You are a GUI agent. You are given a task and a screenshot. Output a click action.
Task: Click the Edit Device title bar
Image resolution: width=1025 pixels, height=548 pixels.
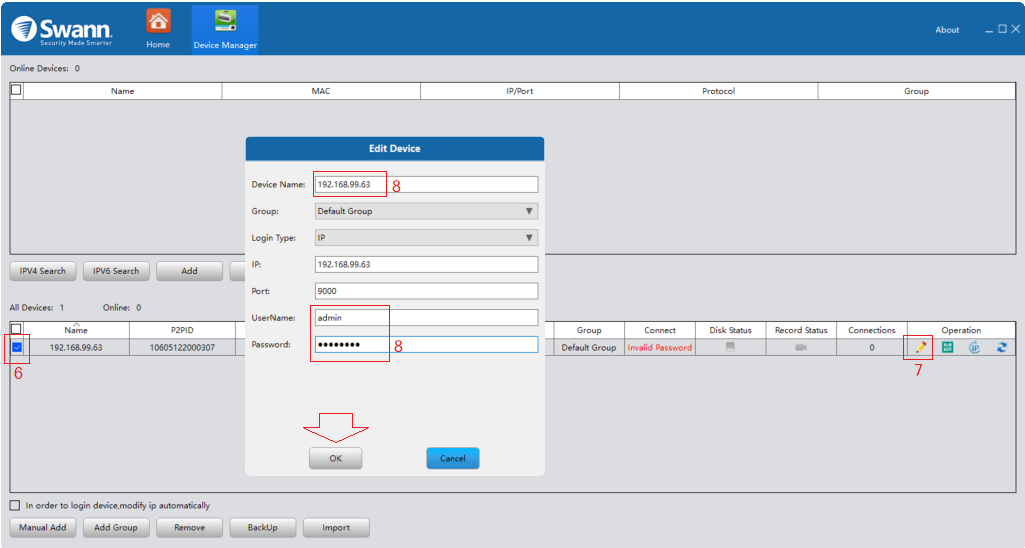tap(395, 148)
